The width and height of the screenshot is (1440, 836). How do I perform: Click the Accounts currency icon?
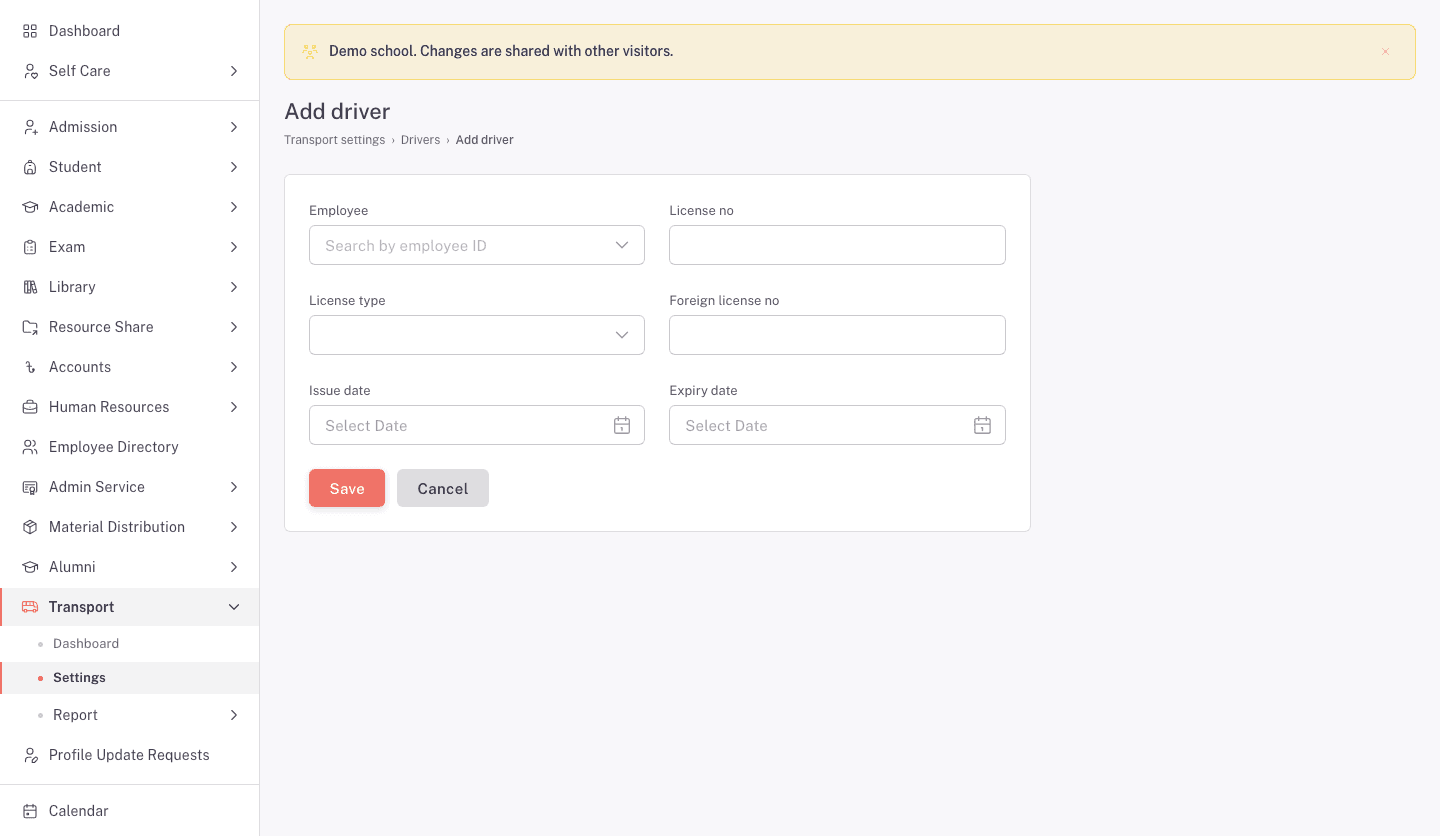[x=30, y=367]
